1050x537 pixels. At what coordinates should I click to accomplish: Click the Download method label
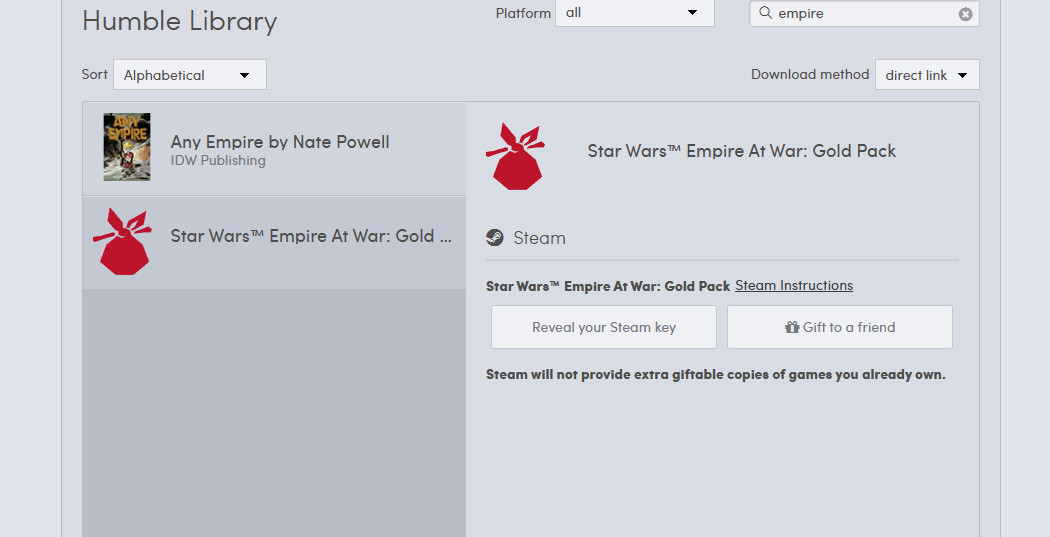click(810, 74)
